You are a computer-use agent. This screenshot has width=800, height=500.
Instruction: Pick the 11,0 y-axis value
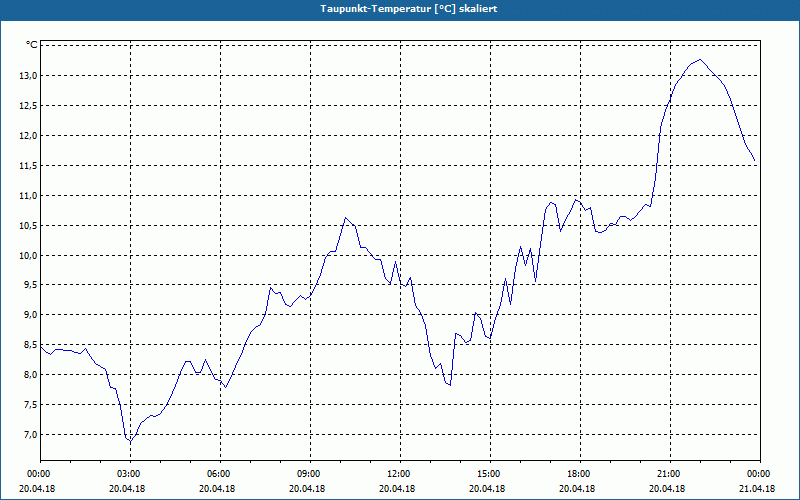coord(29,195)
